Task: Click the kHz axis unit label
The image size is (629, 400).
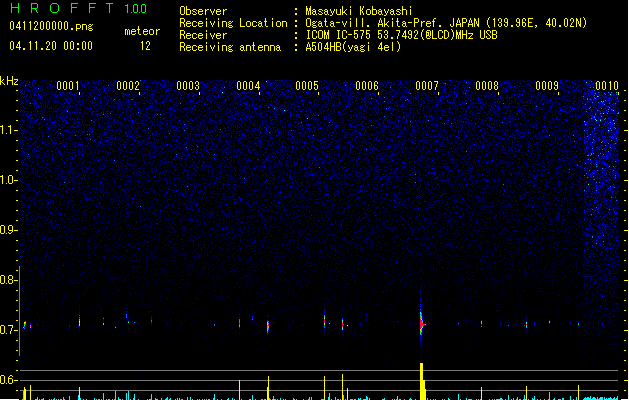Action: tap(9, 81)
